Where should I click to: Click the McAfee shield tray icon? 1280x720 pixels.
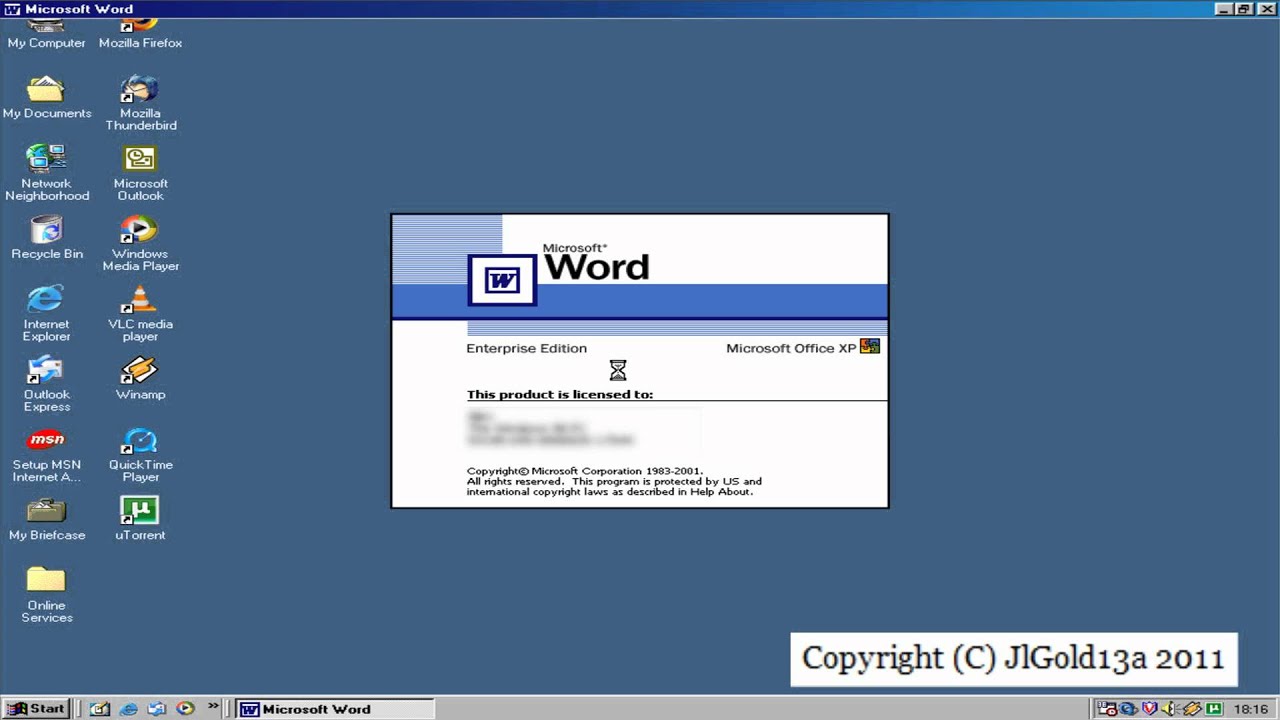coord(1149,709)
